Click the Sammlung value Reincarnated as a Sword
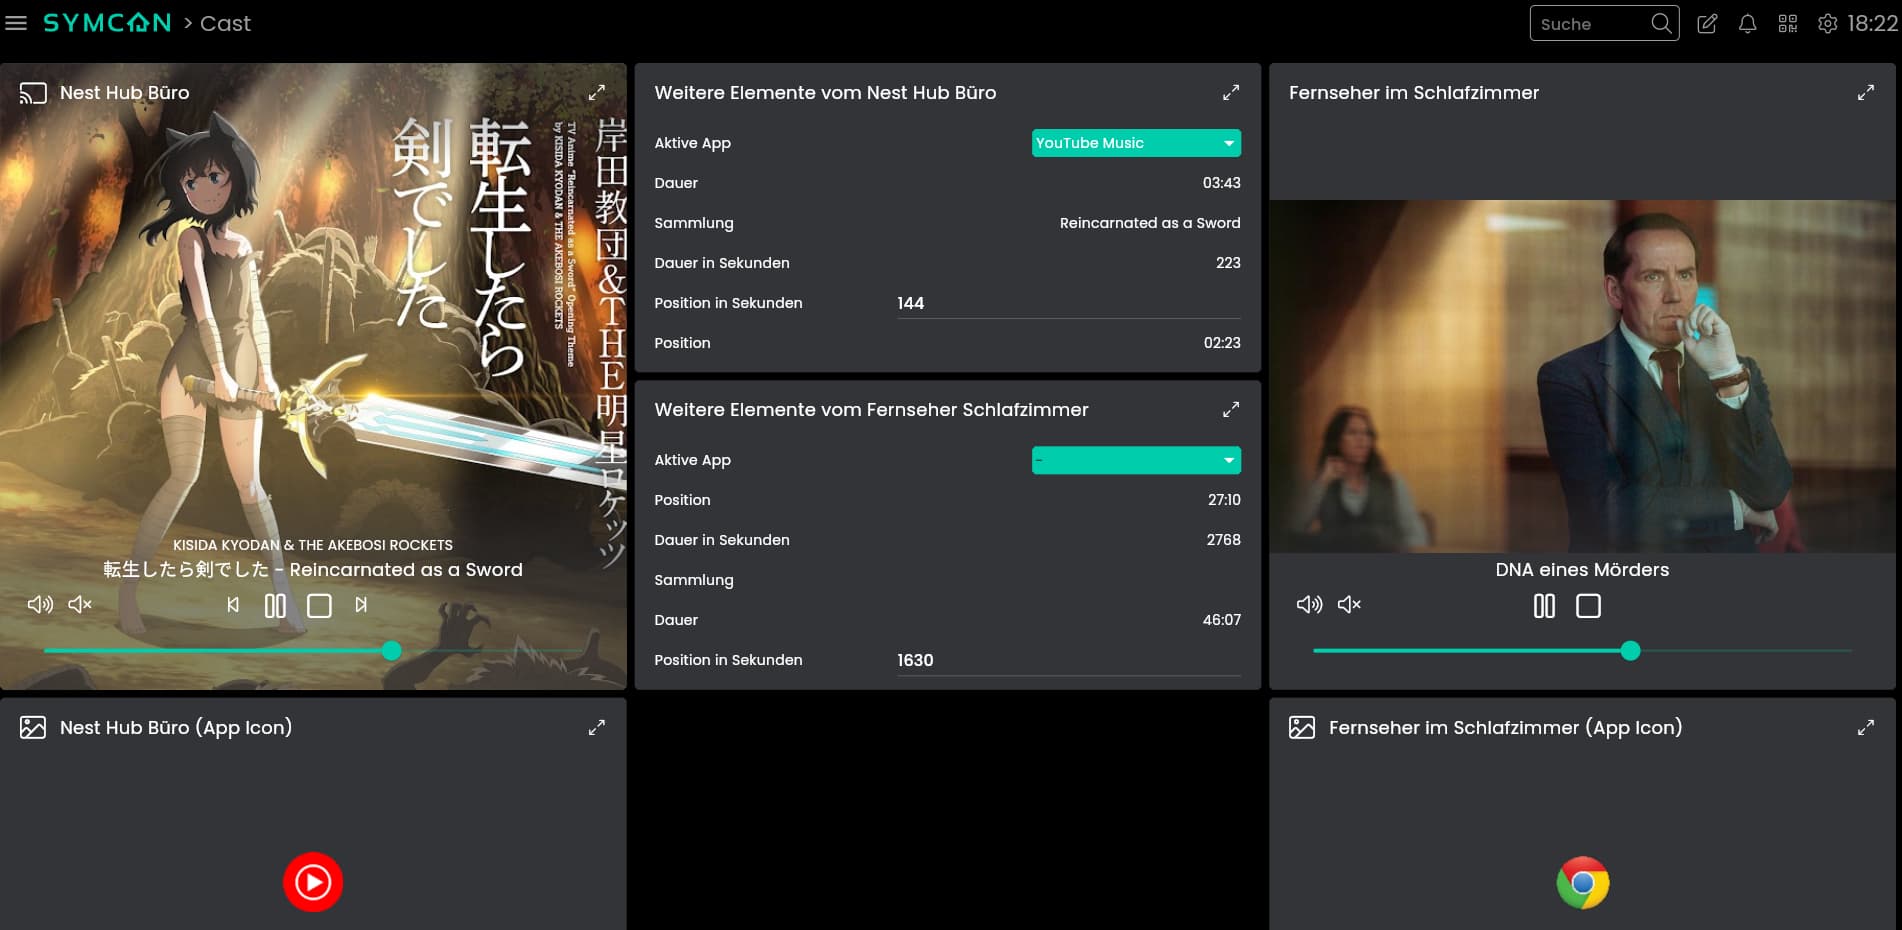 1150,223
